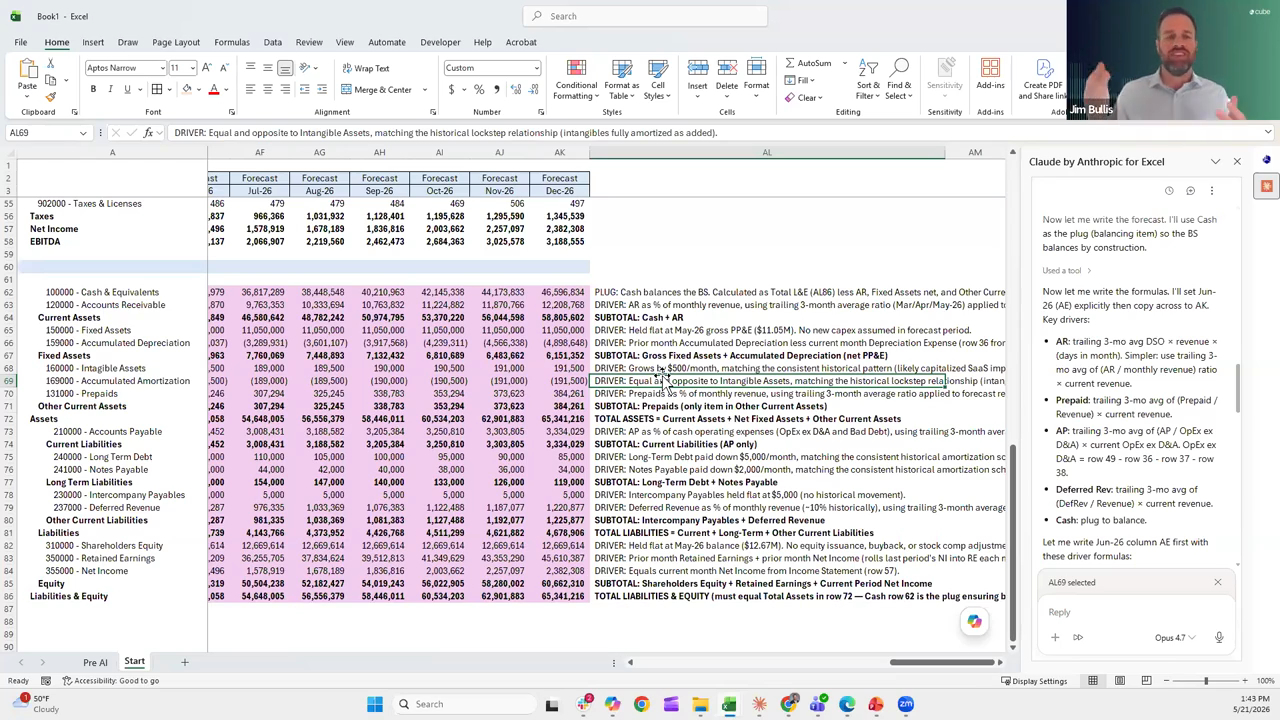Viewport: 1280px width, 720px height.
Task: Expand the formula bar chevron
Action: 1268,132
